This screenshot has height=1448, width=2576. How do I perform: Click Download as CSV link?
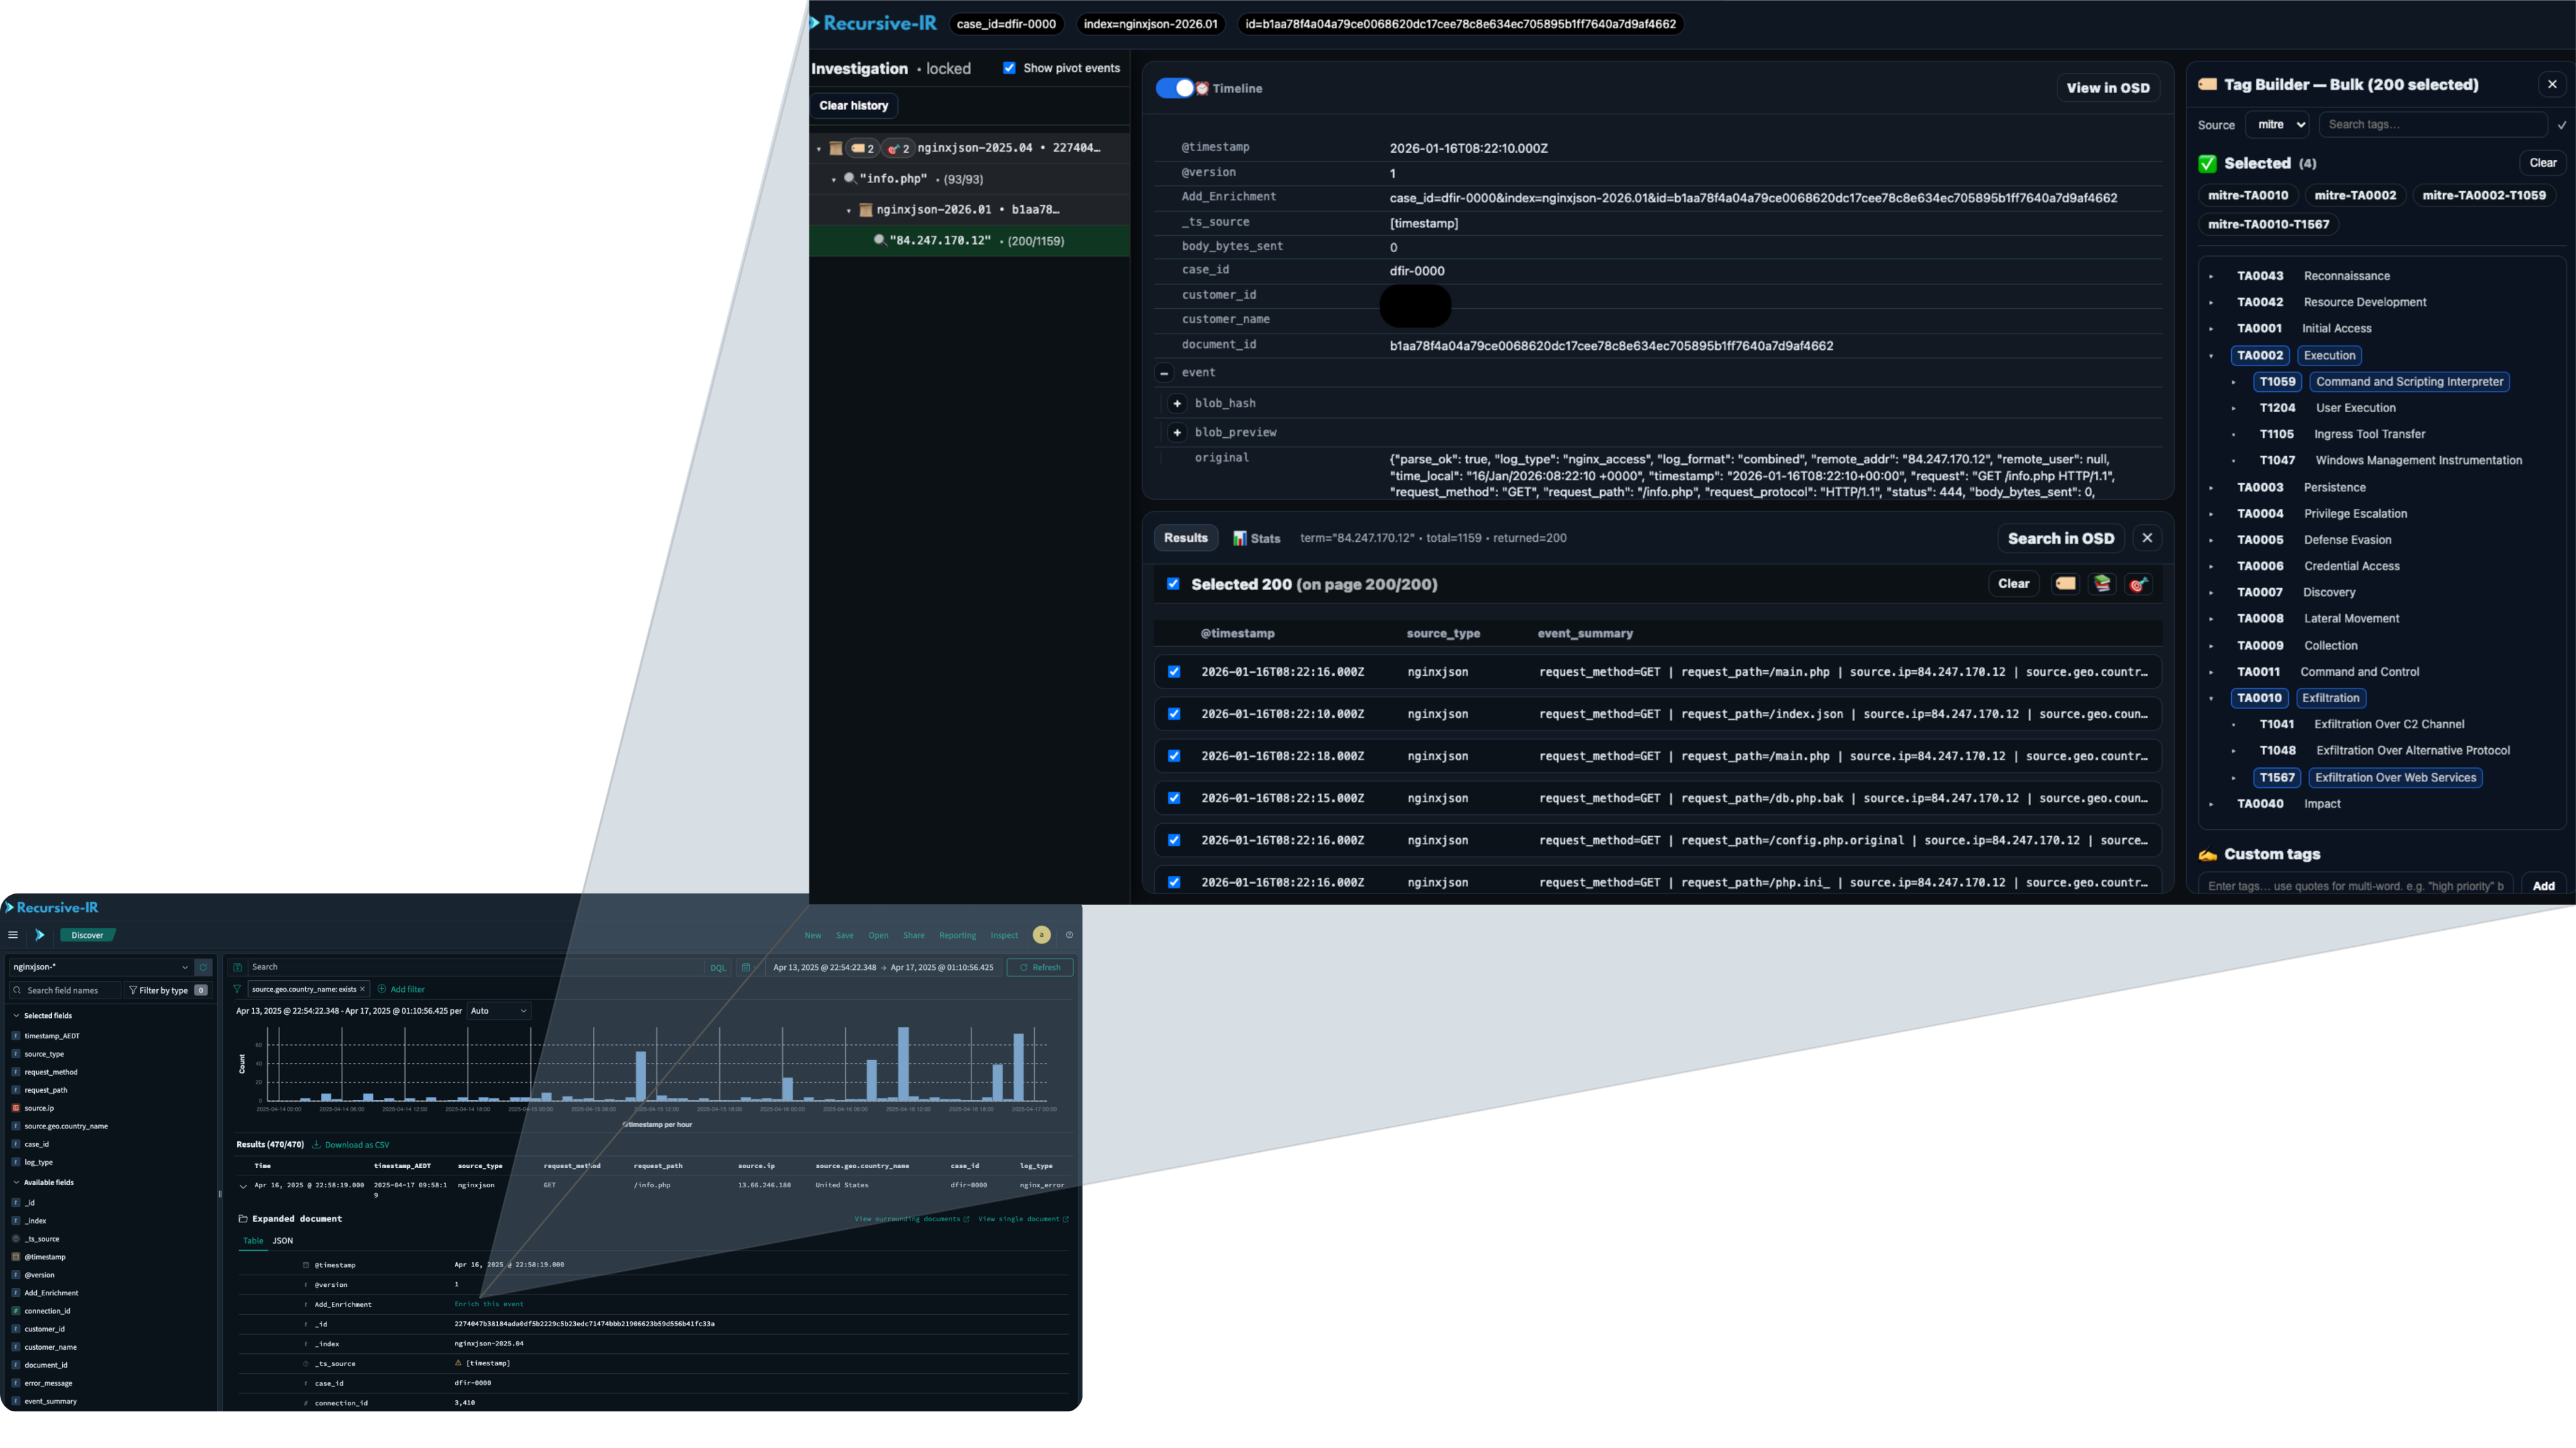pyautogui.click(x=351, y=1145)
